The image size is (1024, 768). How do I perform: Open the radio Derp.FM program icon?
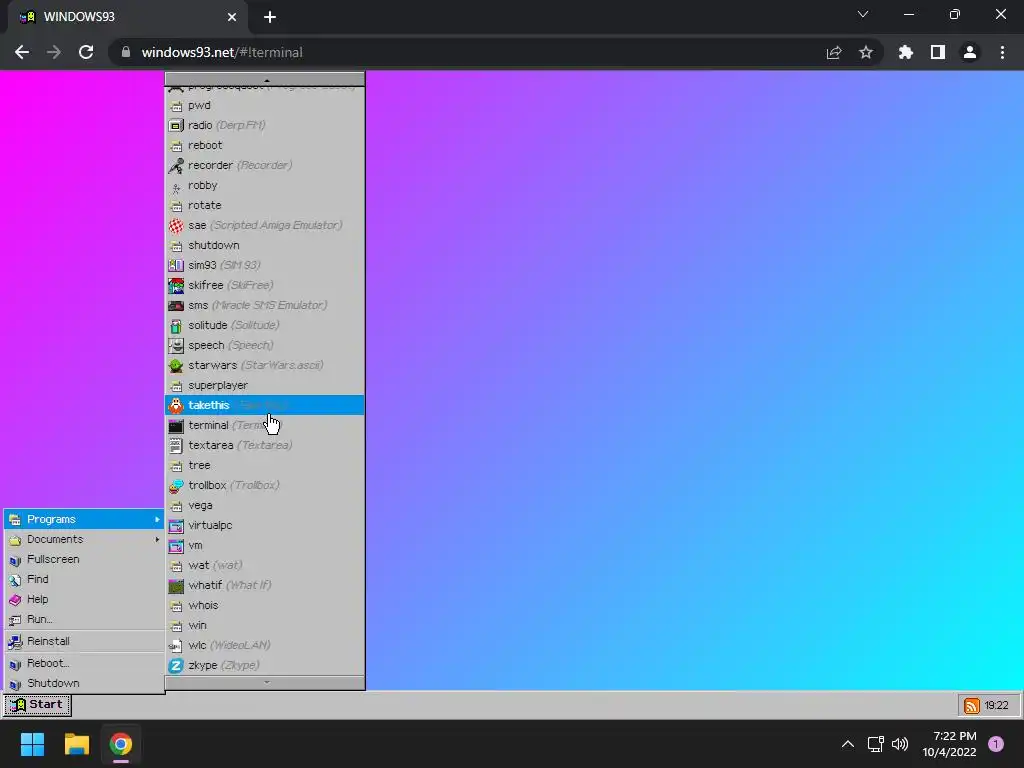click(x=176, y=125)
